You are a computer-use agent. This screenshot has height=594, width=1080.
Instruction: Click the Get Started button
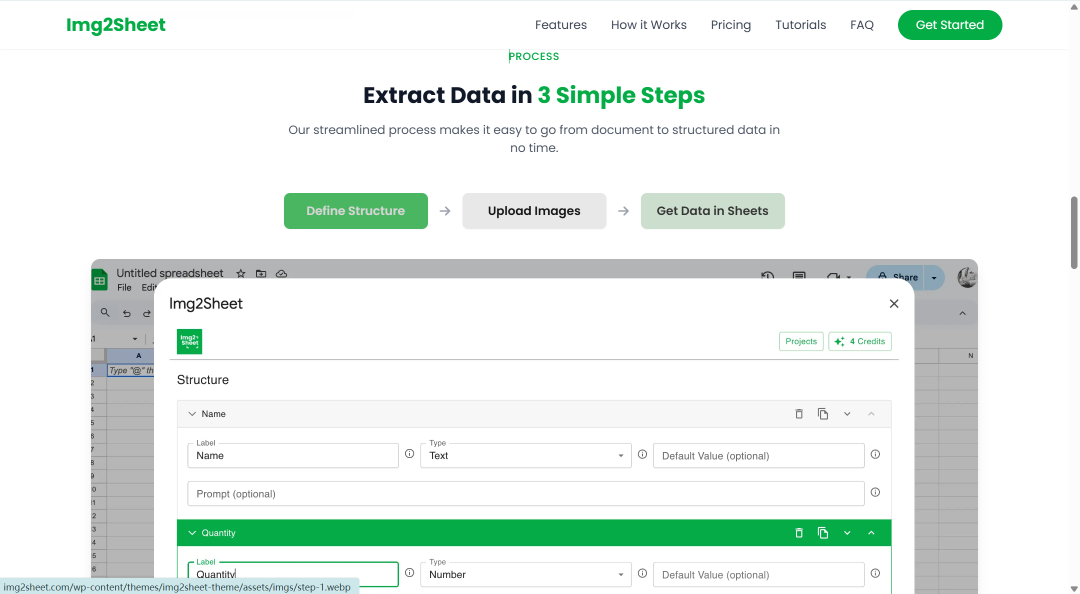point(950,25)
